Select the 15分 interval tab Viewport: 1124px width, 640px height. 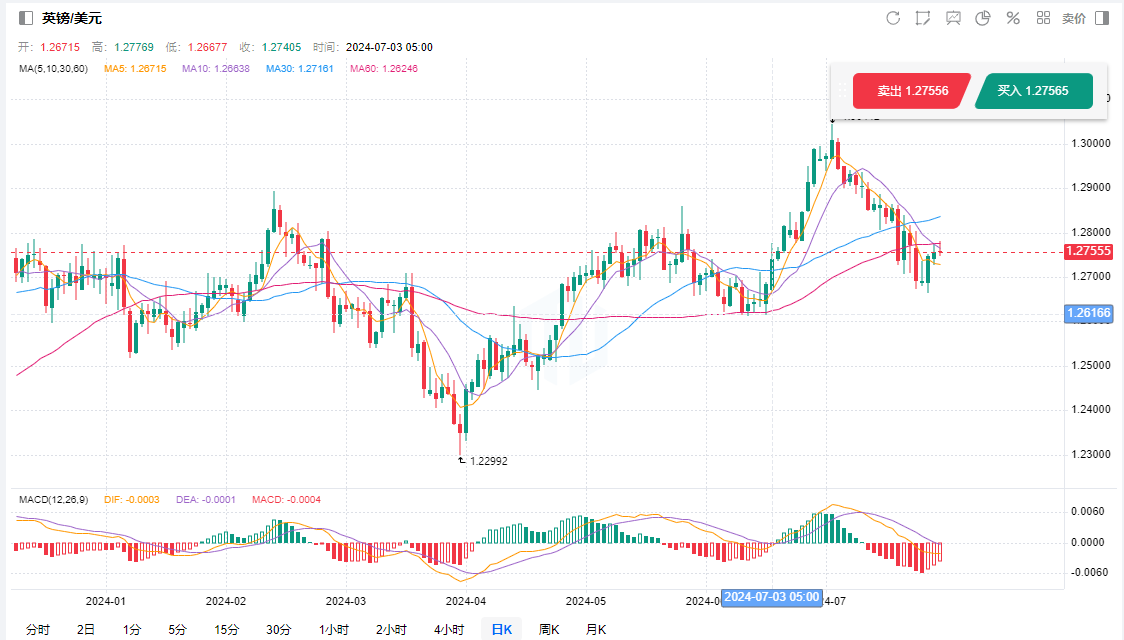coord(226,629)
